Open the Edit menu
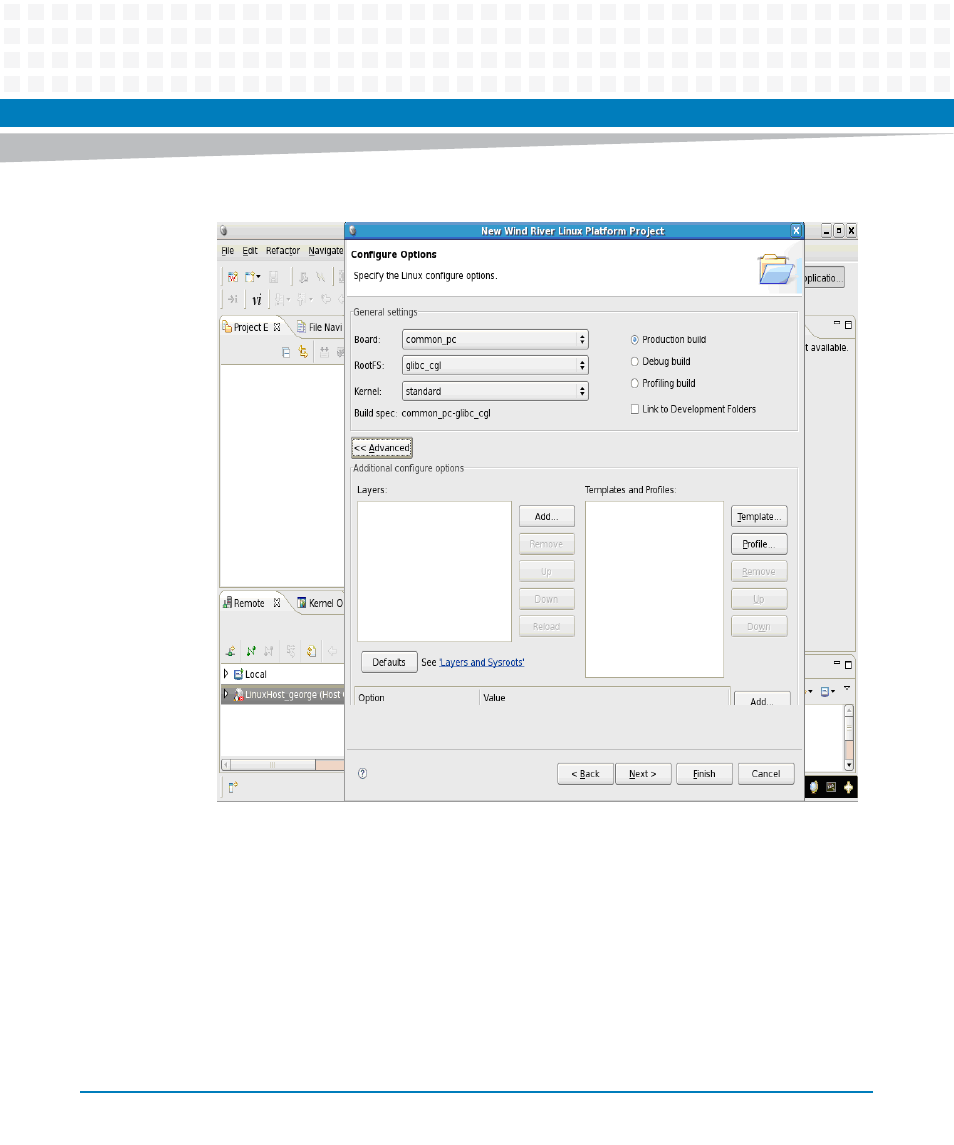The height and width of the screenshot is (1145, 954). (x=250, y=250)
